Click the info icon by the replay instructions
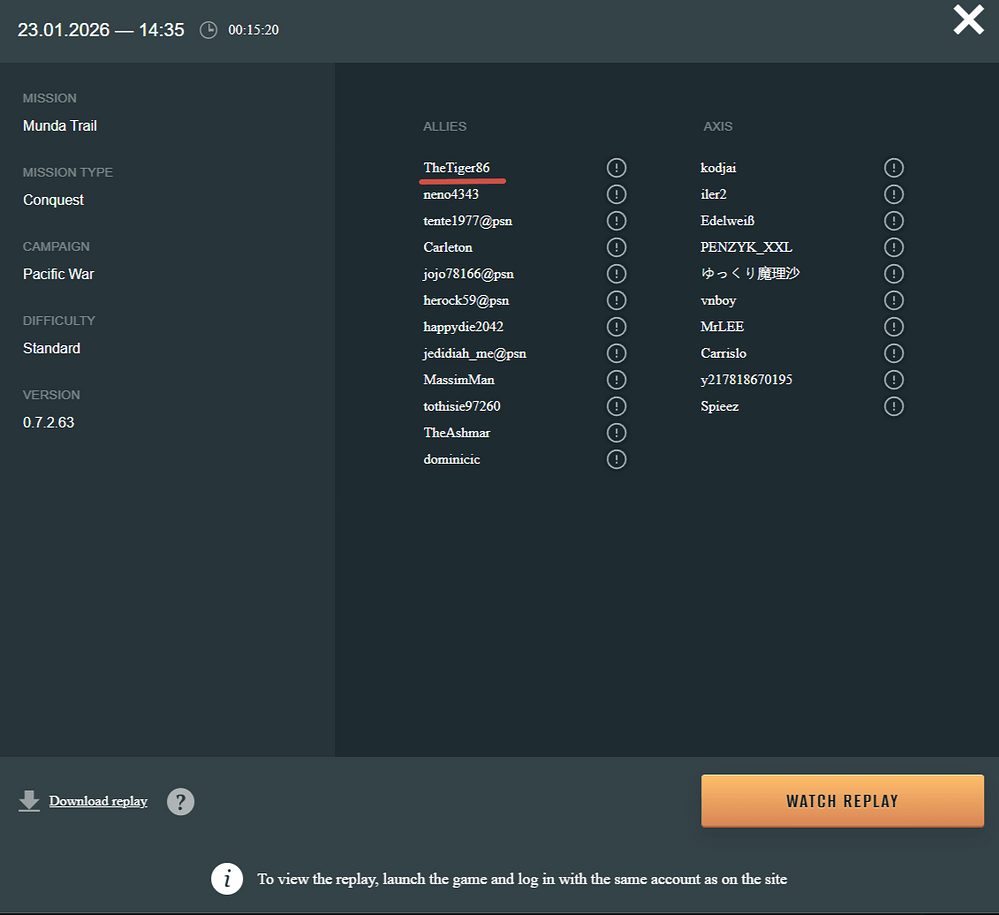The image size is (999, 915). click(x=227, y=879)
